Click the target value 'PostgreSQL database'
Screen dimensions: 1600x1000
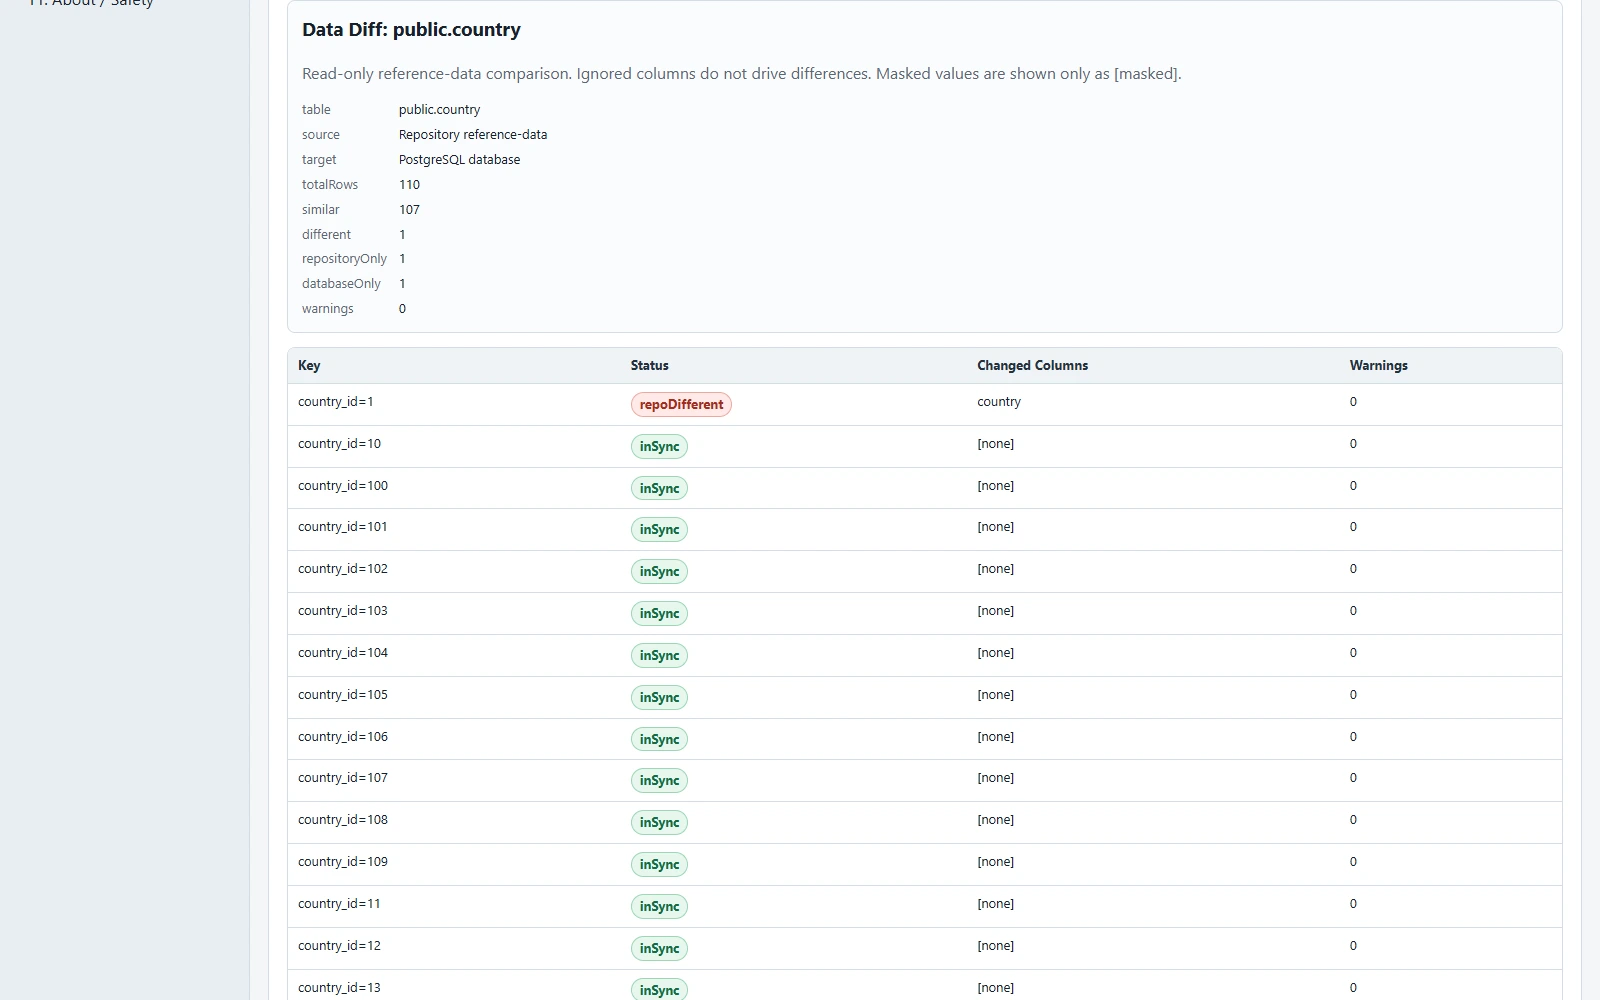point(460,160)
